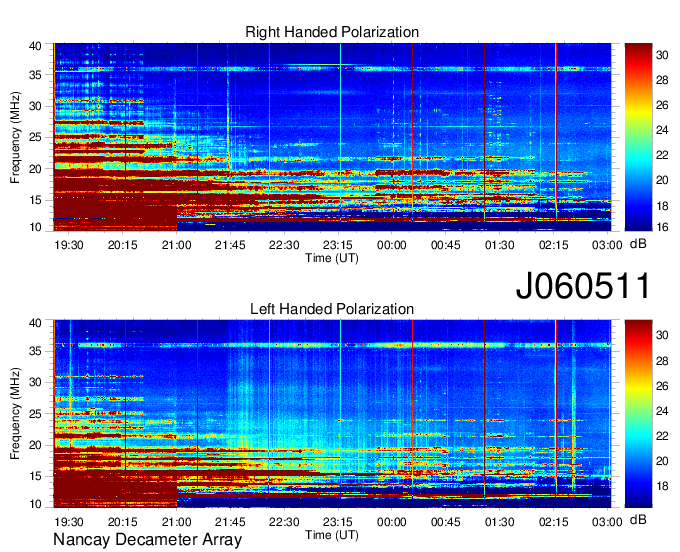Click '10' frequency tick on left-handed plot
Image resolution: width=680 pixels, height=552 pixels.
point(35,504)
